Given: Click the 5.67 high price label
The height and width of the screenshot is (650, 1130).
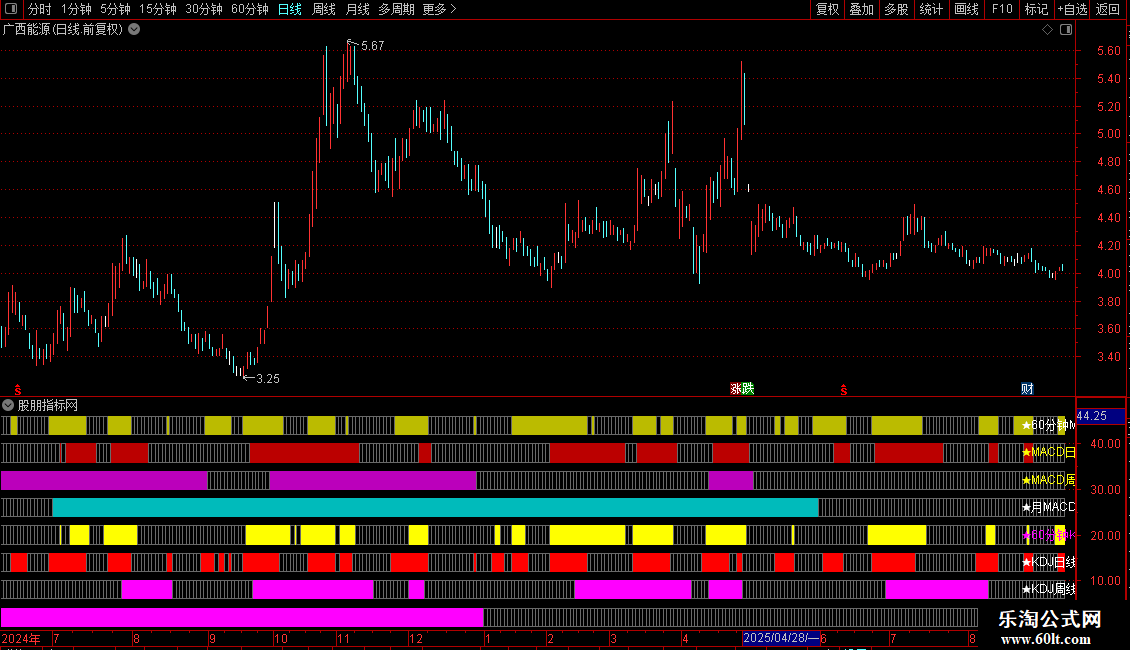Looking at the screenshot, I should point(373,45).
